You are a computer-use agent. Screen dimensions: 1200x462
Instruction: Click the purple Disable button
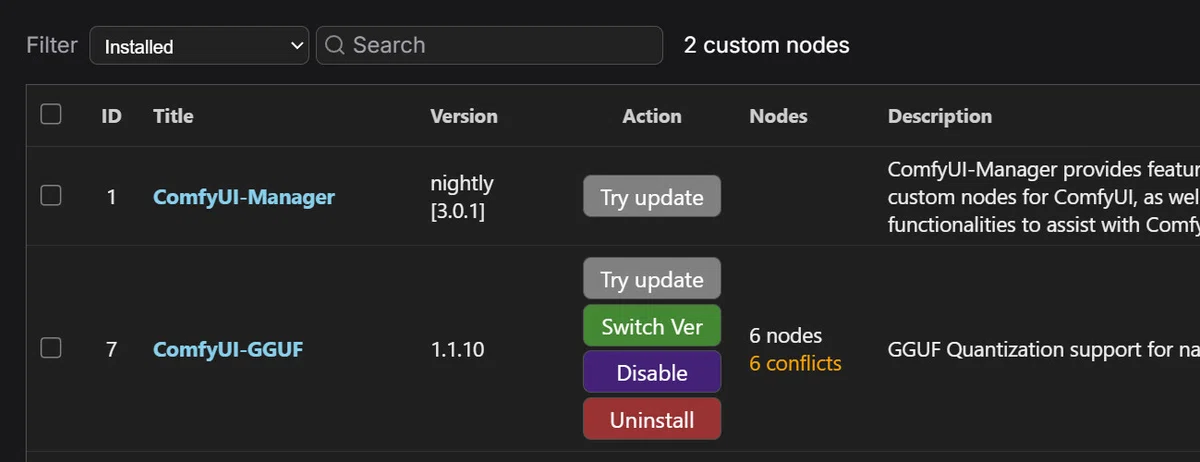click(x=652, y=372)
